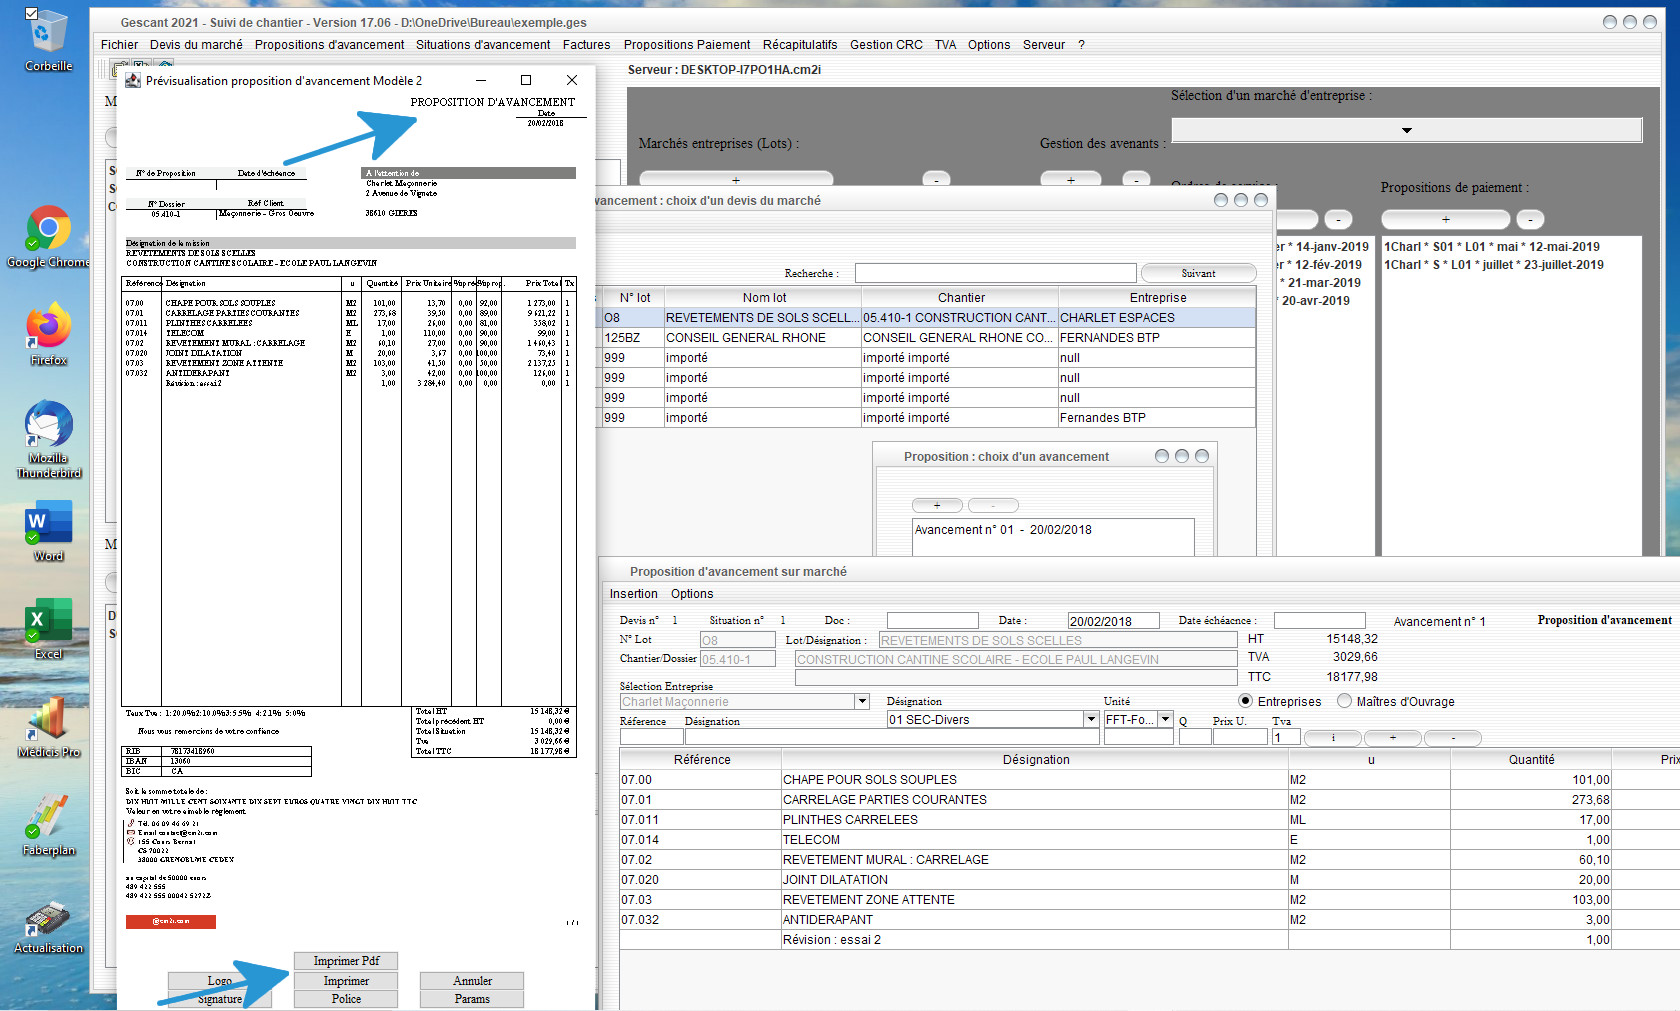Open the Unité FFT-Fo dropdown
This screenshot has height=1011, width=1680.
(1165, 719)
